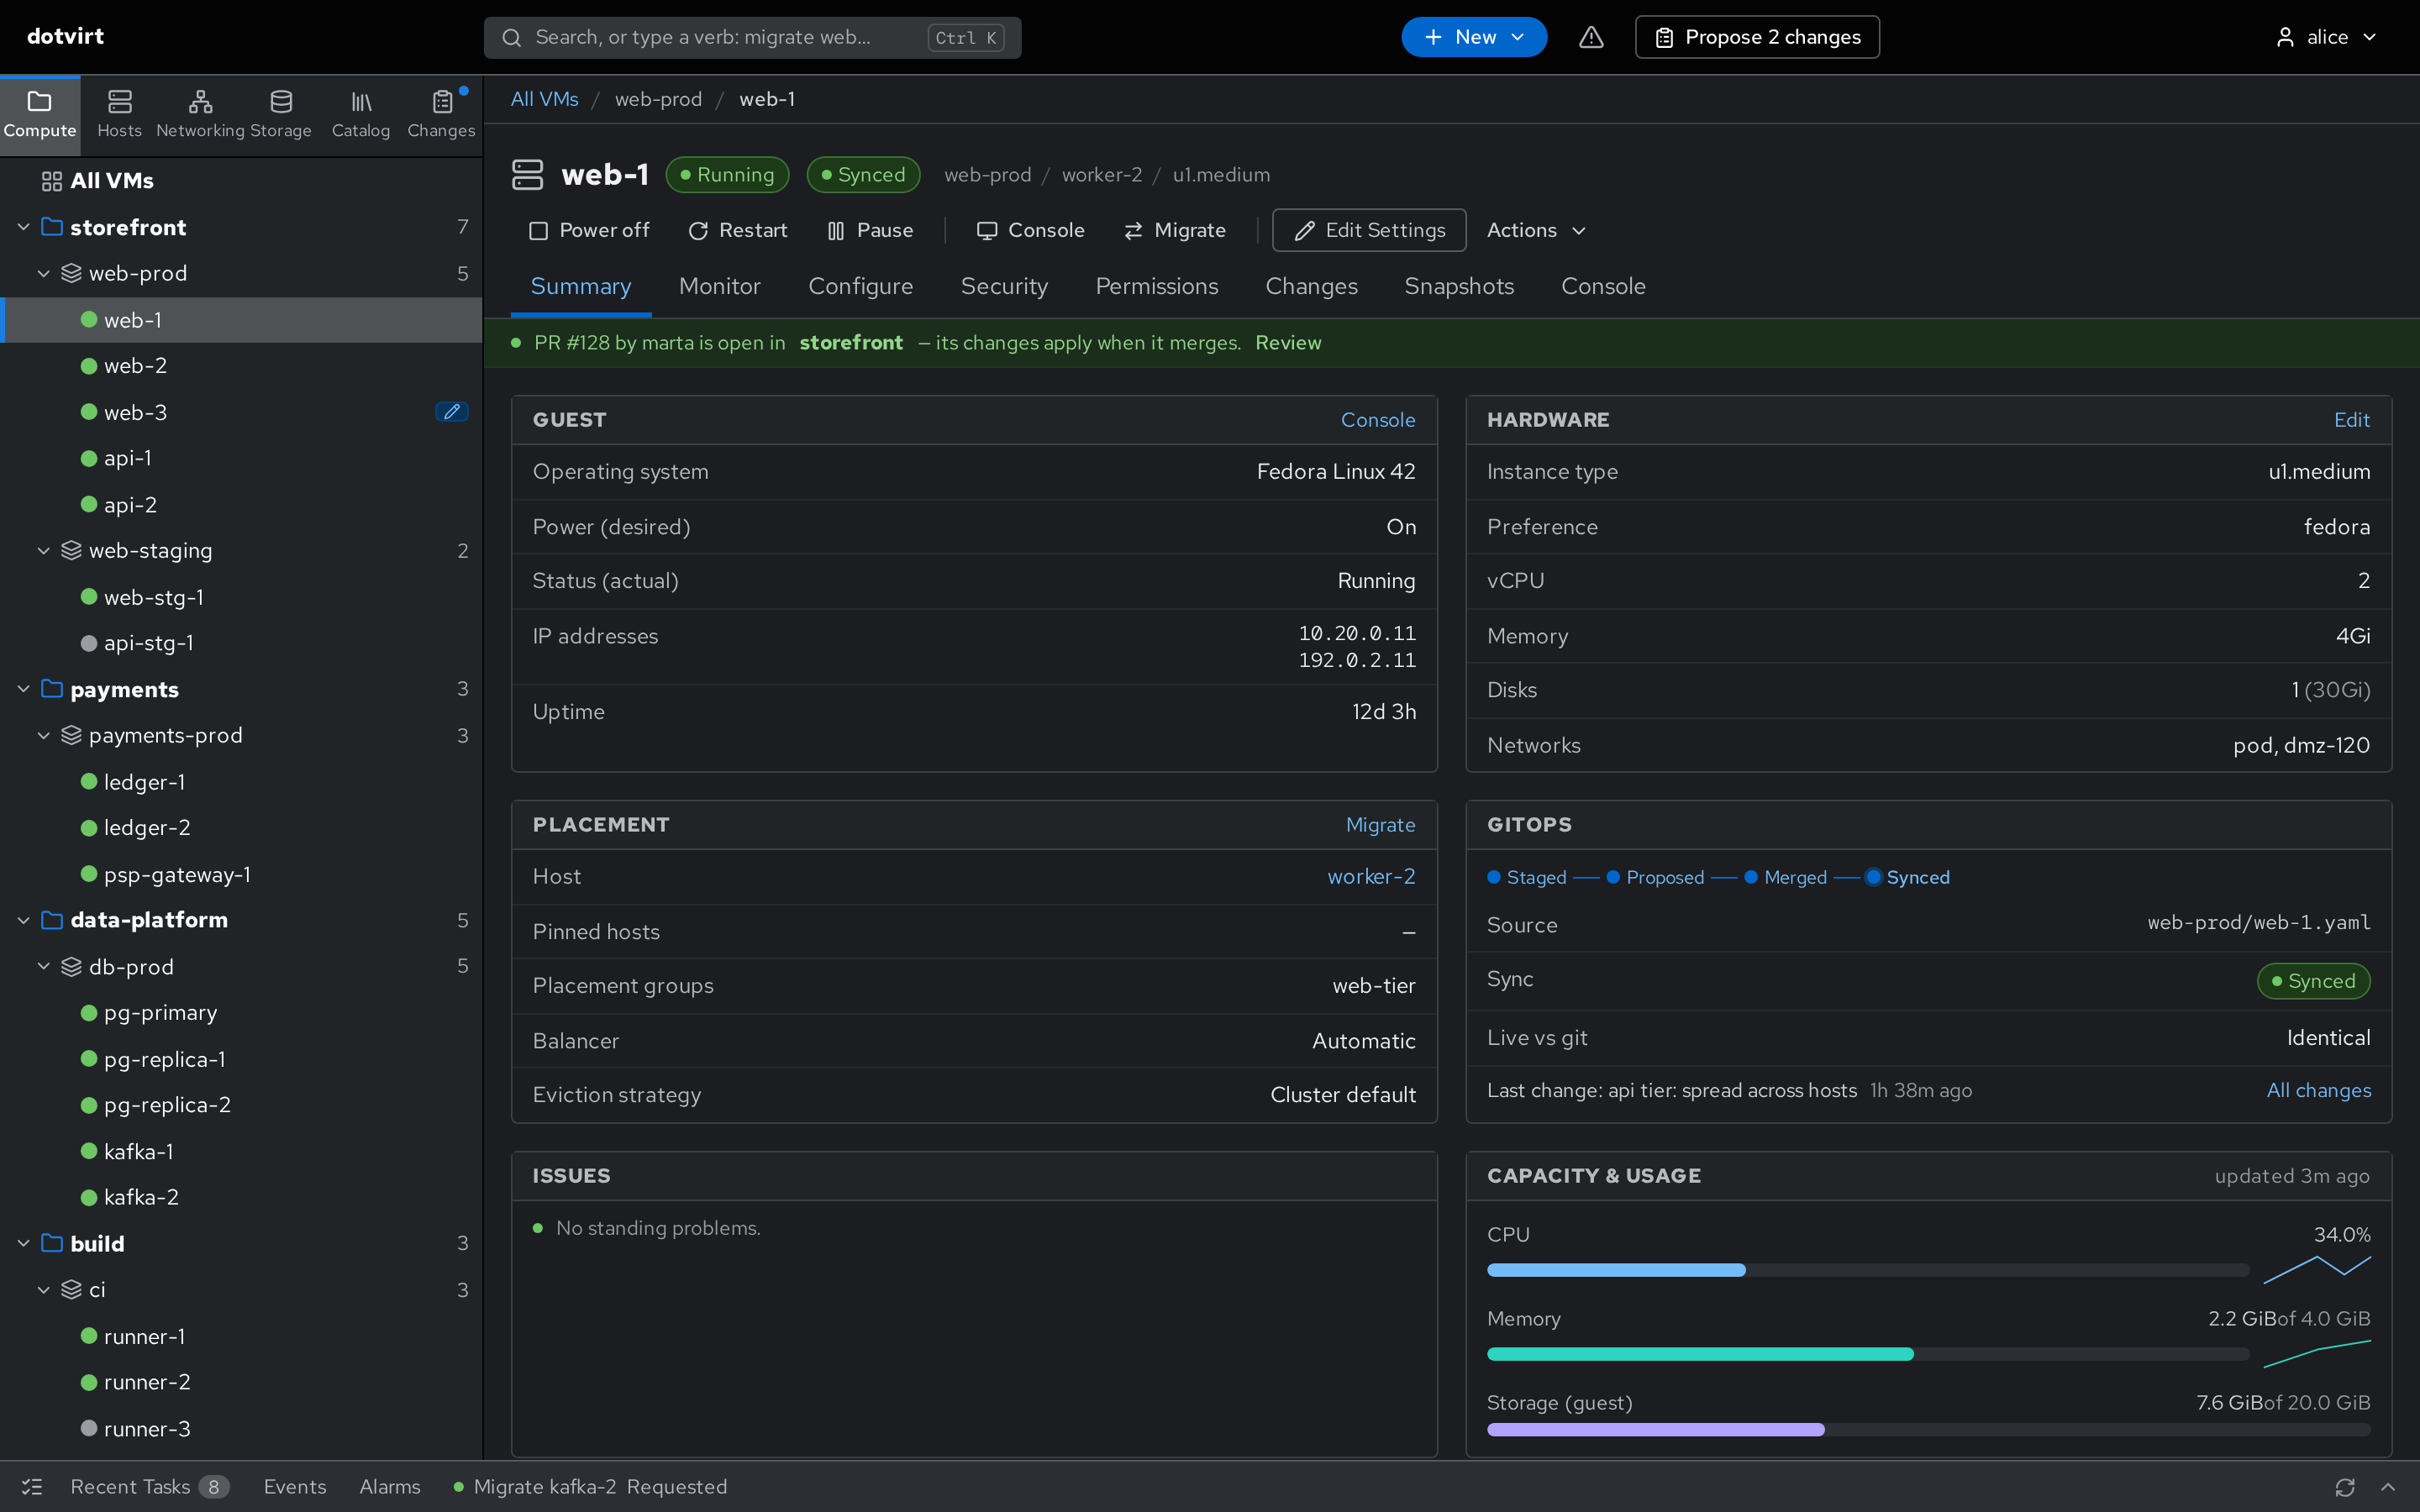Open the Changes section in sidebar
The image size is (2420, 1512).
[441, 115]
